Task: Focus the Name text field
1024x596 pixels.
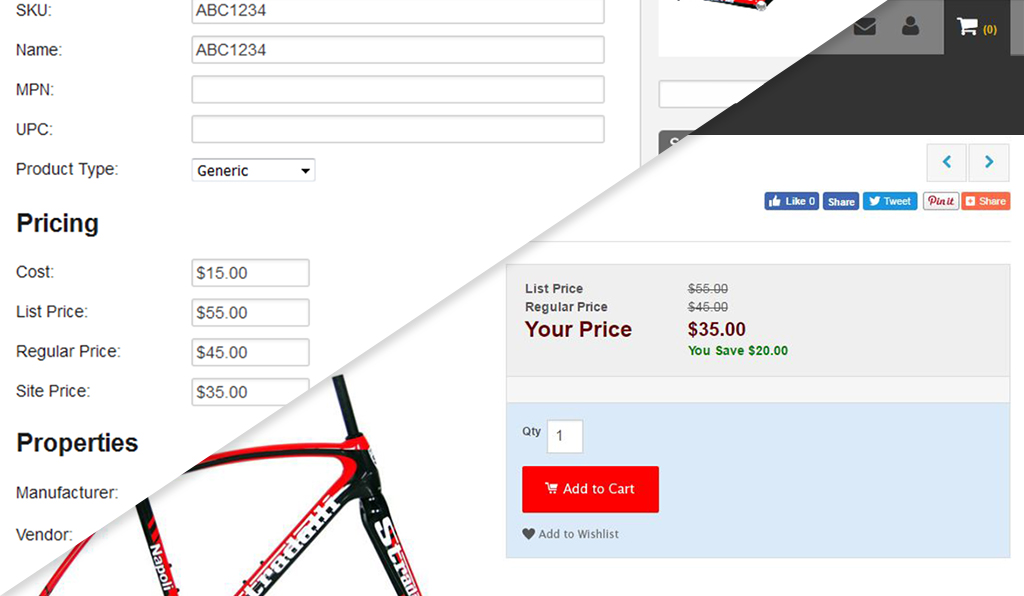Action: tap(398, 50)
